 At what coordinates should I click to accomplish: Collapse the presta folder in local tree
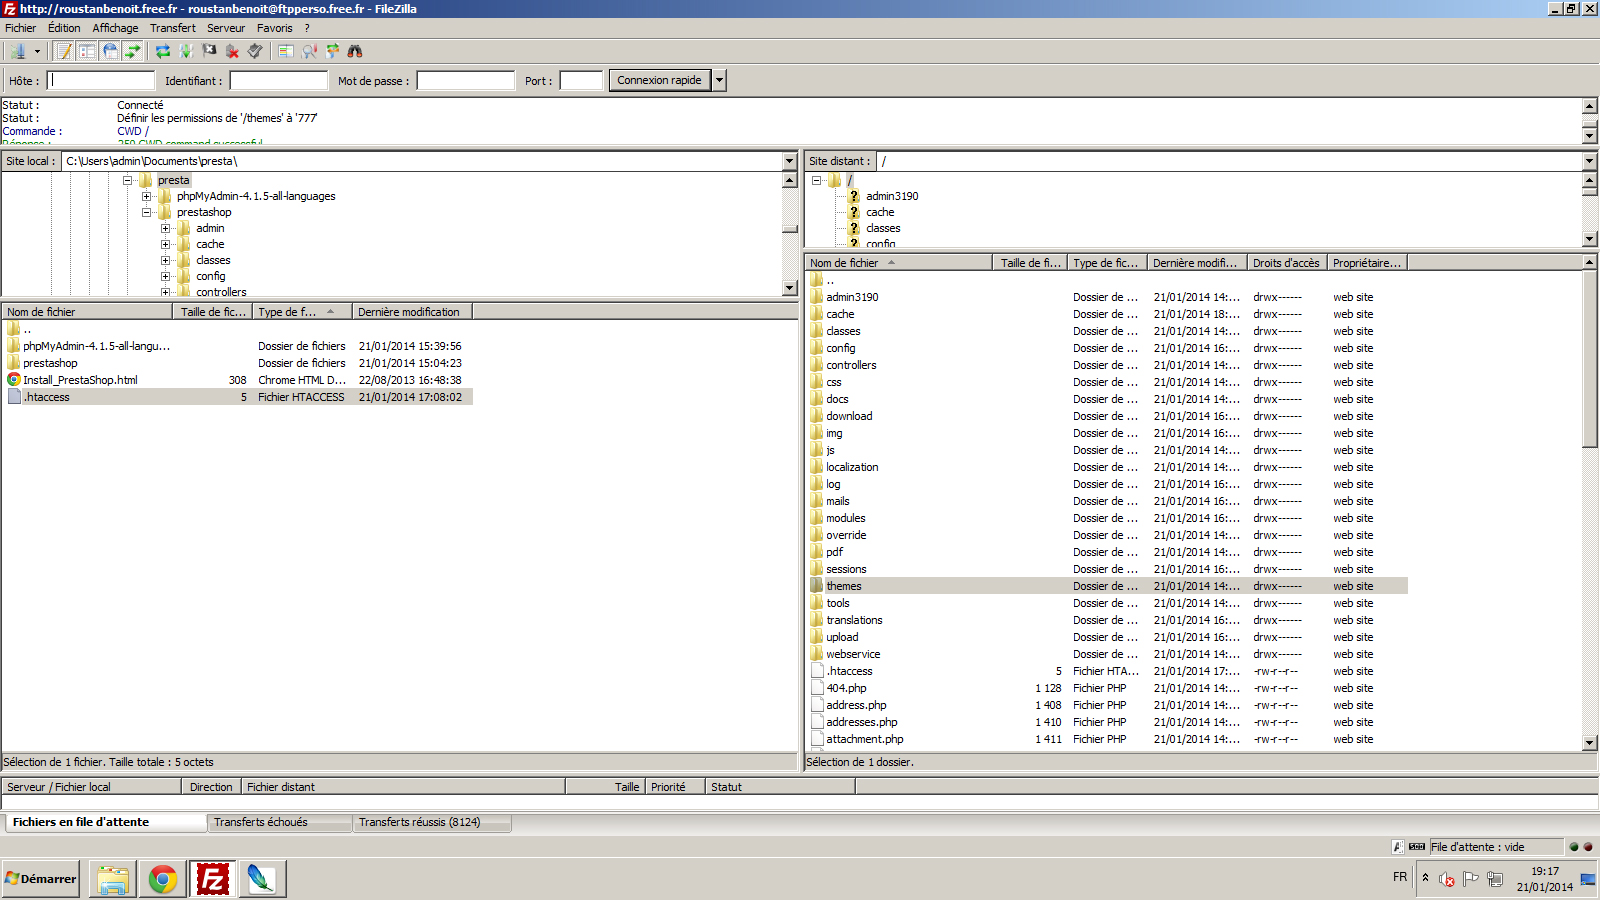128,180
